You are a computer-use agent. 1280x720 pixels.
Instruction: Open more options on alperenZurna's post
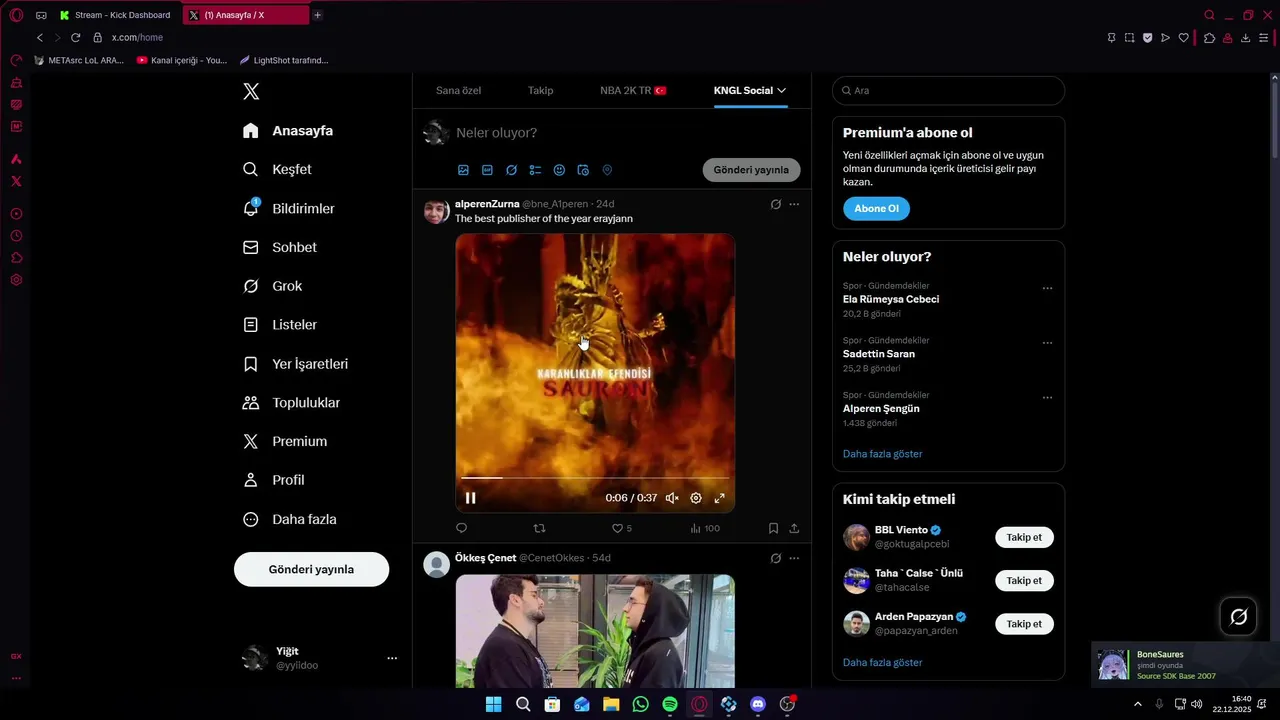(x=794, y=204)
